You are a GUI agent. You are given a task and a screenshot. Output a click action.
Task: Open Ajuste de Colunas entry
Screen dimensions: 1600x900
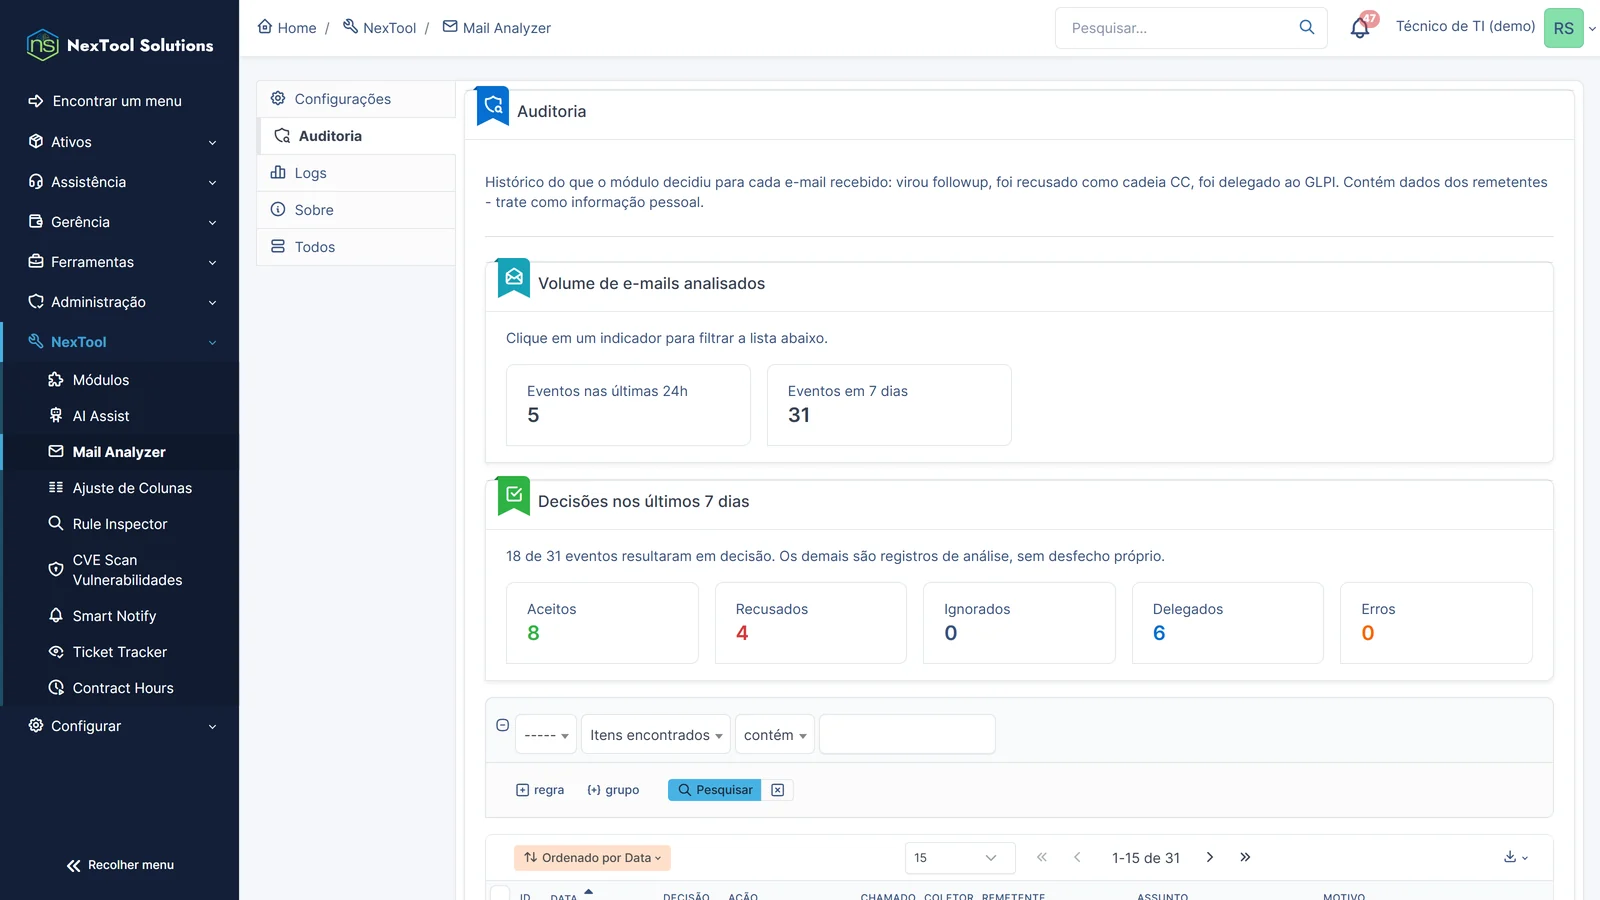(120, 488)
